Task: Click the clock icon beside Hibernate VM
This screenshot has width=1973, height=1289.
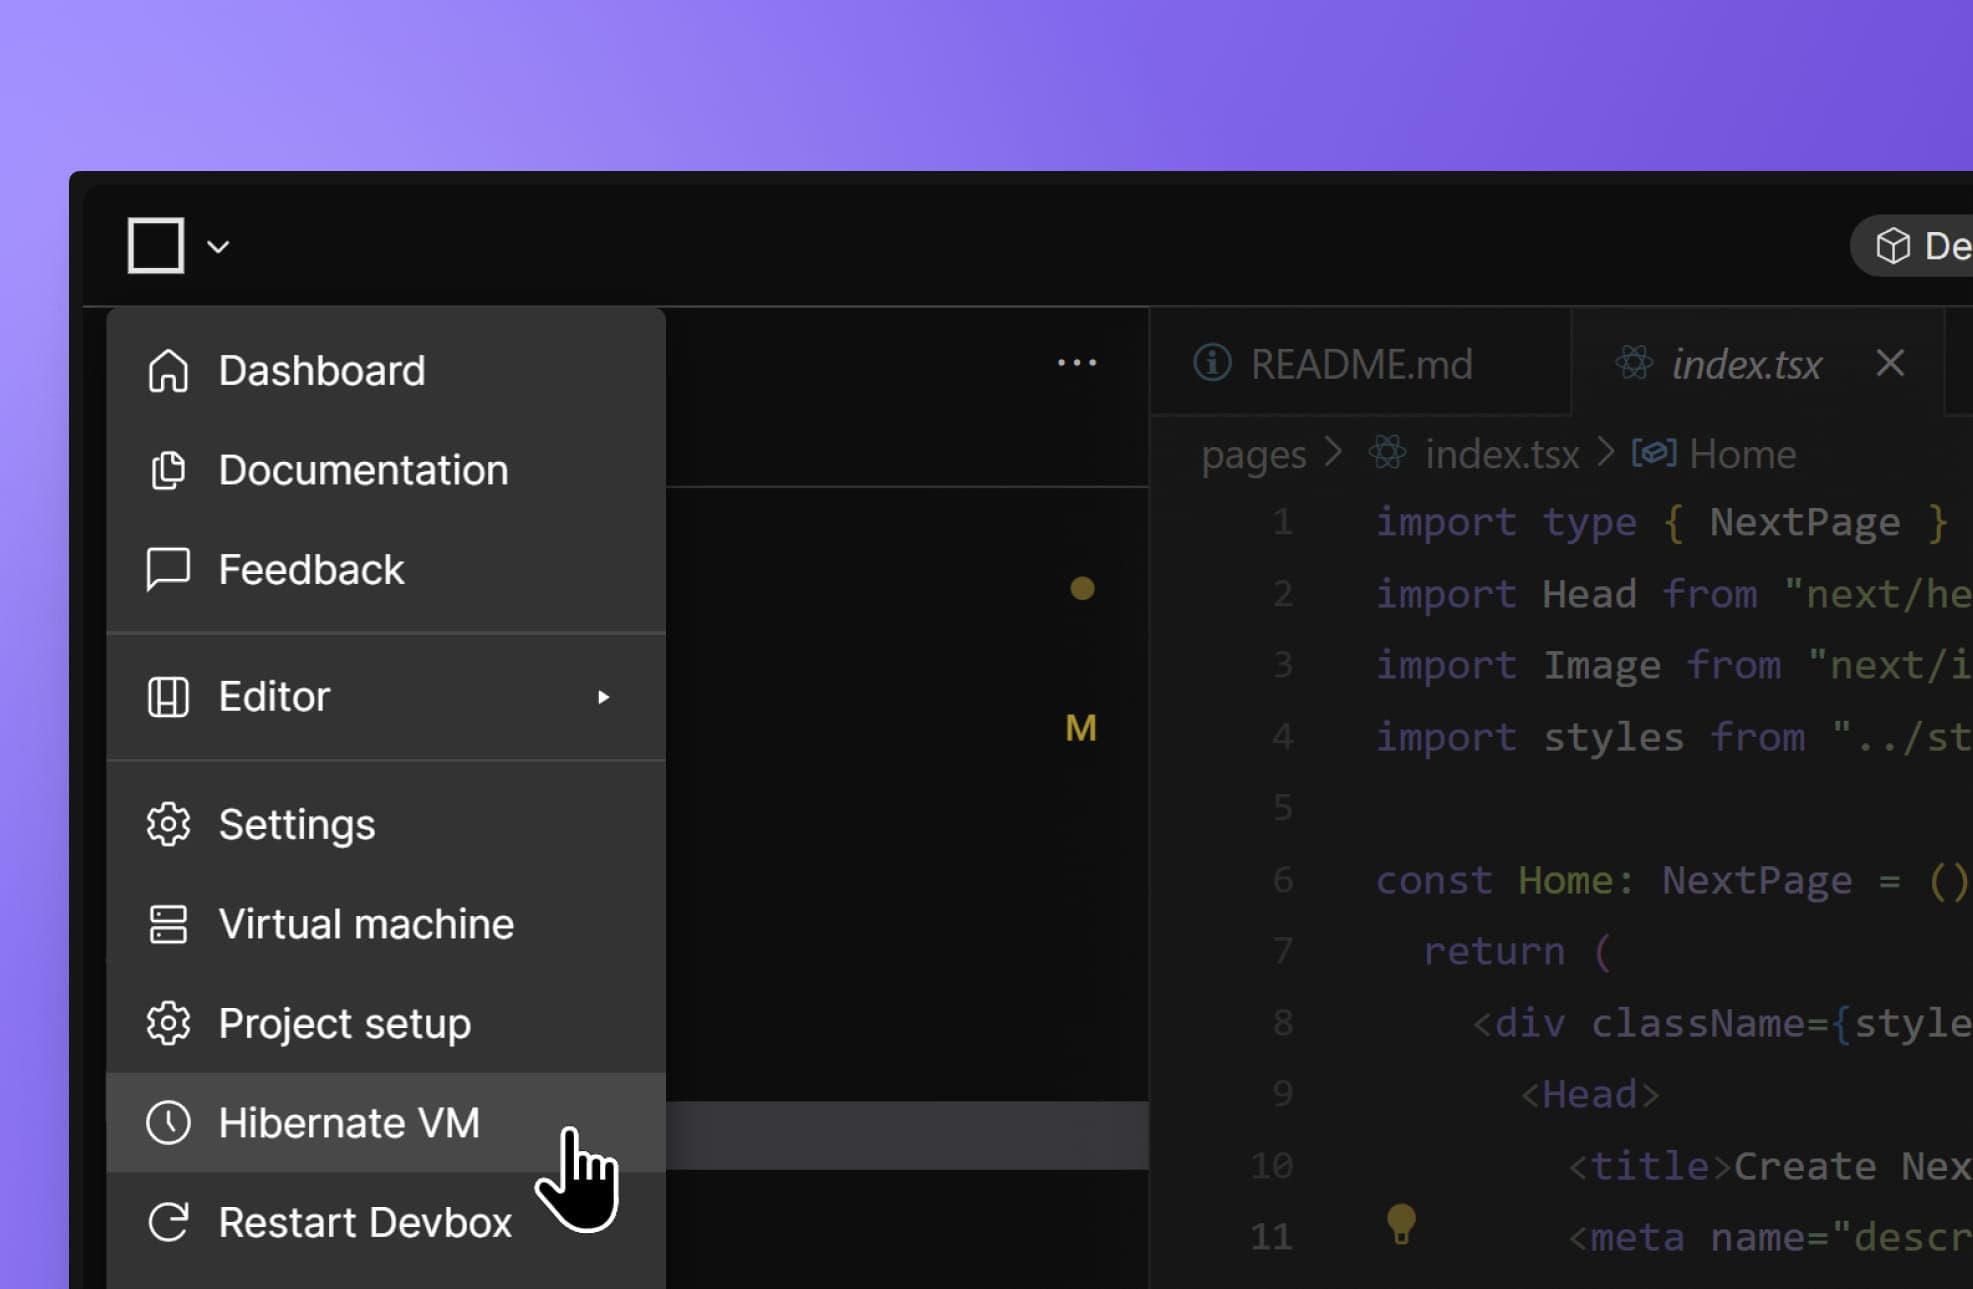Action: point(170,1123)
